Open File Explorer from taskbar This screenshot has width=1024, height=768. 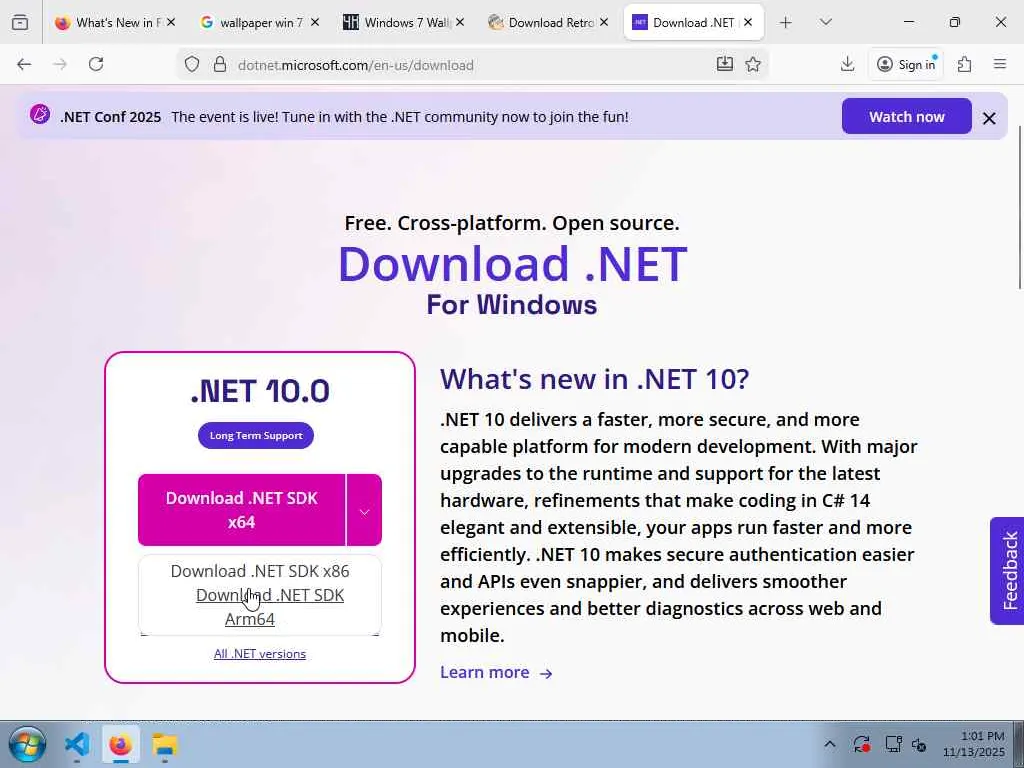[165, 744]
